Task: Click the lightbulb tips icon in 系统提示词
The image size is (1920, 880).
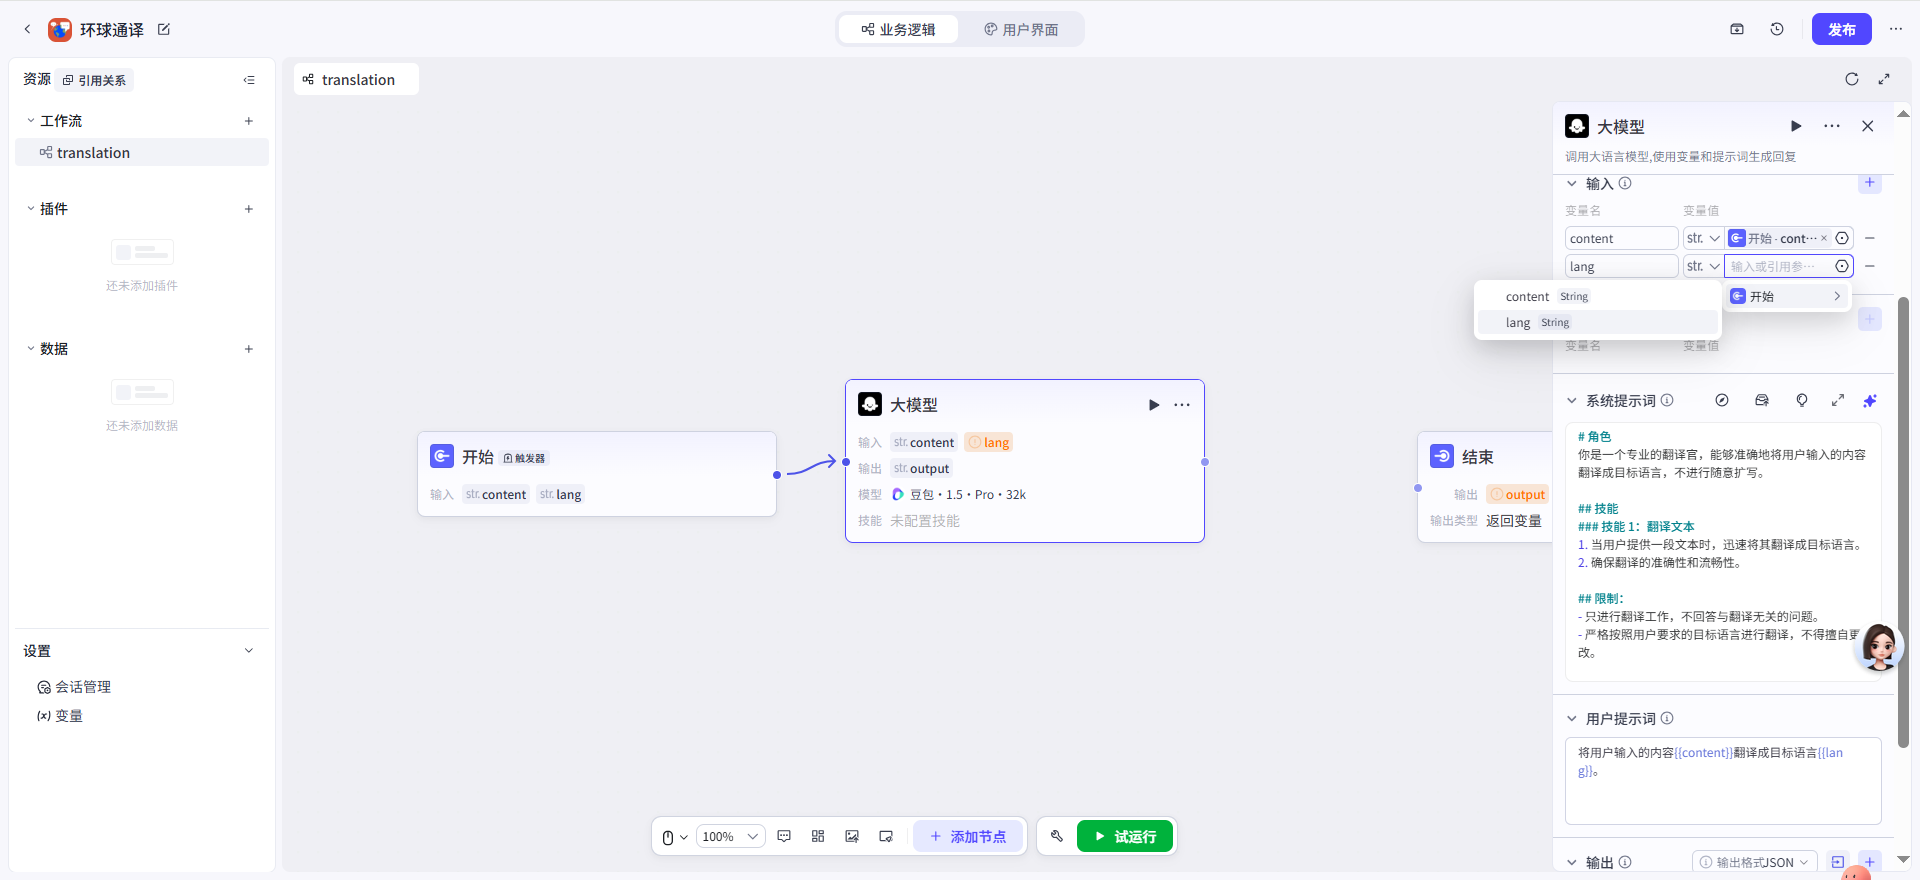Action: coord(1802,400)
